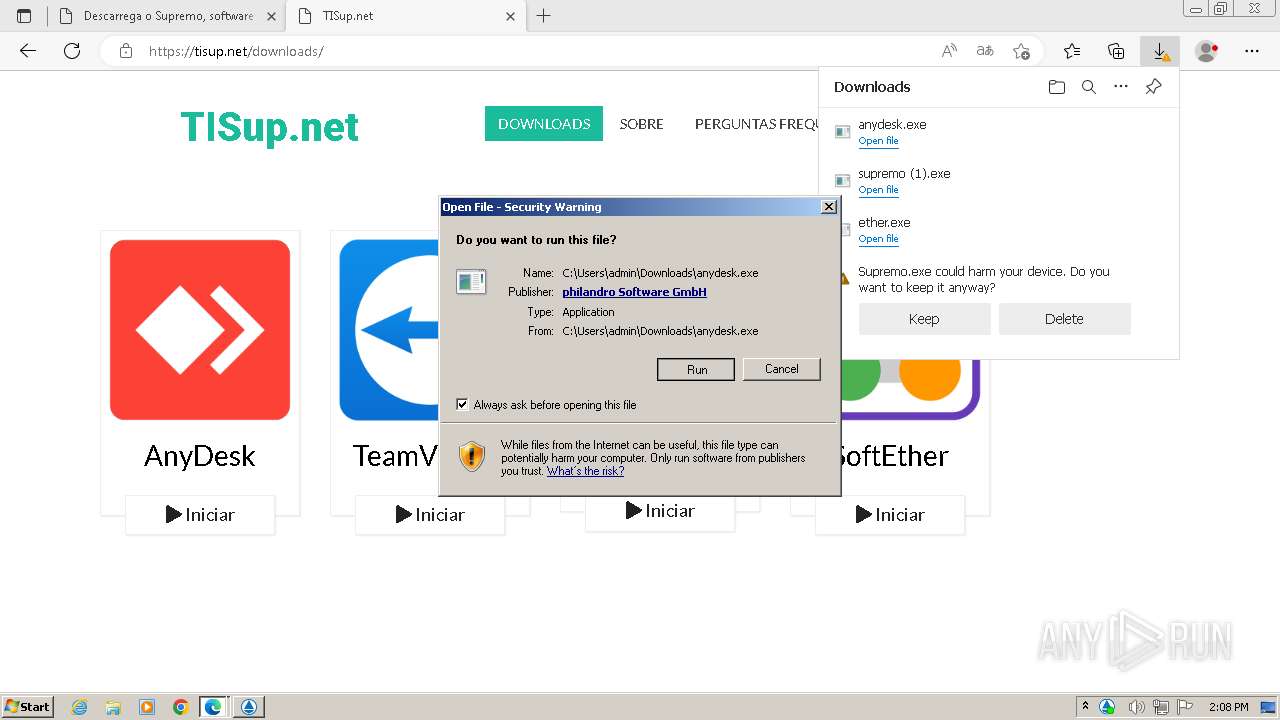The image size is (1280, 720).
Task: Open file link under ether.exe
Action: pos(878,239)
